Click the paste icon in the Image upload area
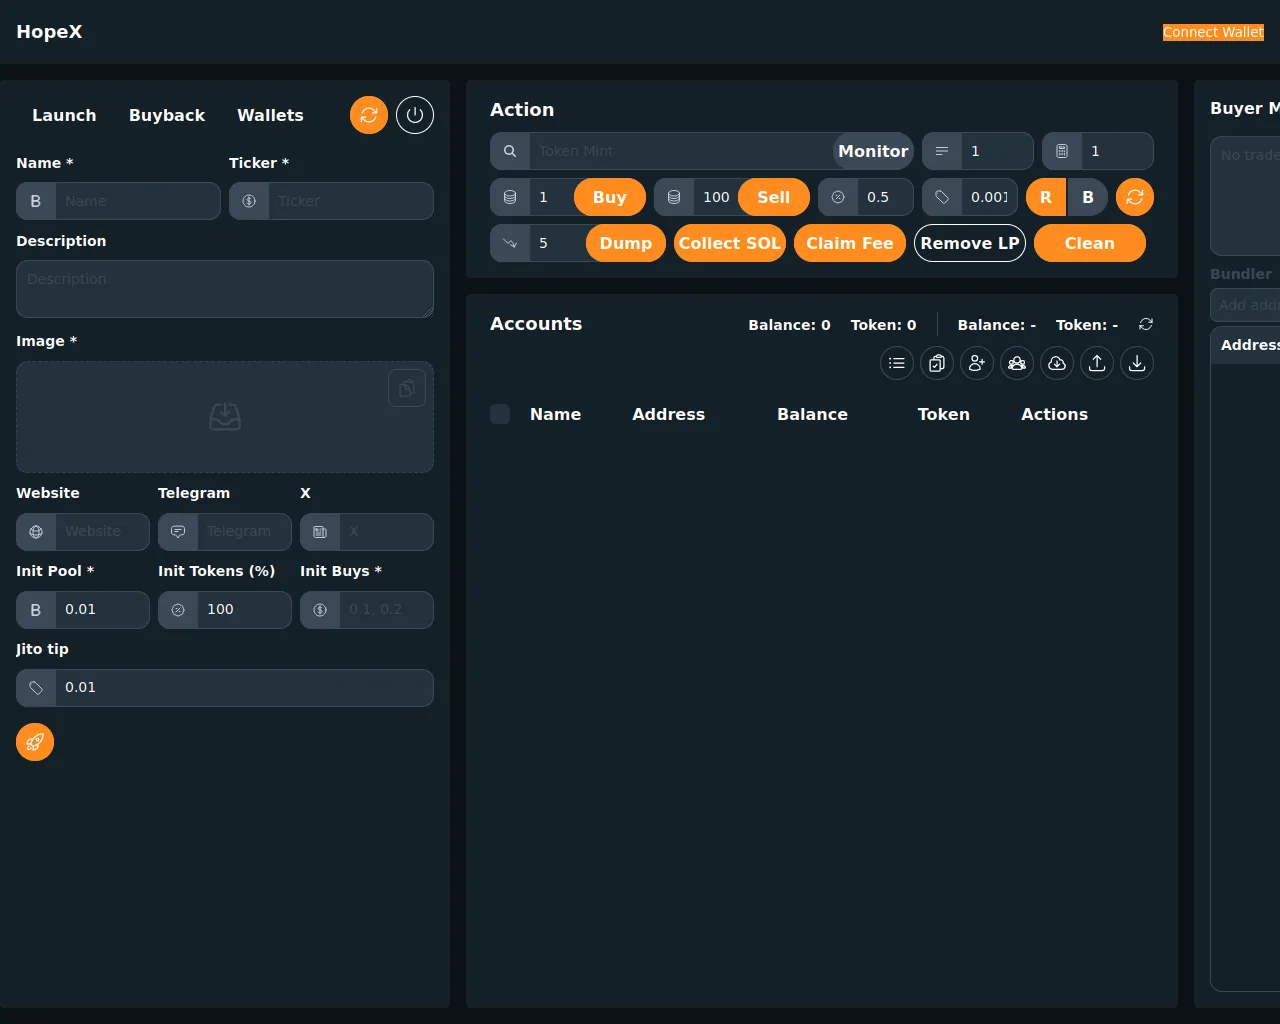 coord(407,388)
